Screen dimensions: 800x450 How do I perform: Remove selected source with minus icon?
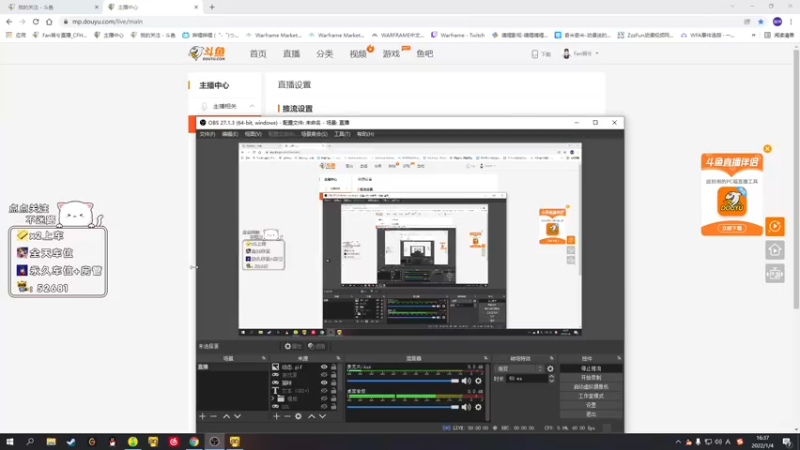click(x=287, y=416)
